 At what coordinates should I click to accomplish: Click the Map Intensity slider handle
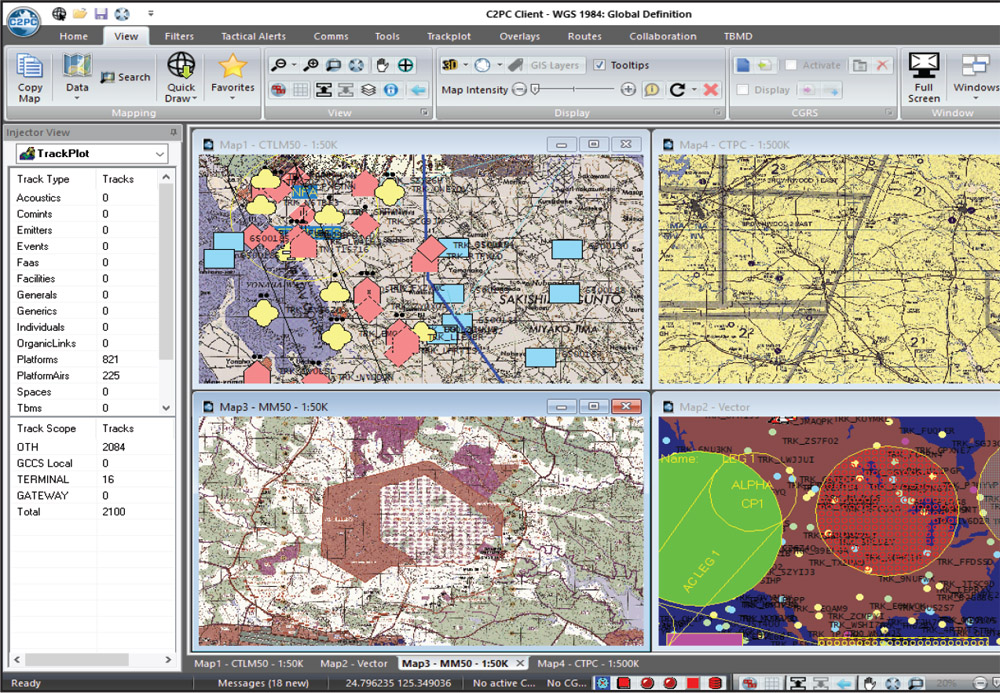(x=535, y=90)
